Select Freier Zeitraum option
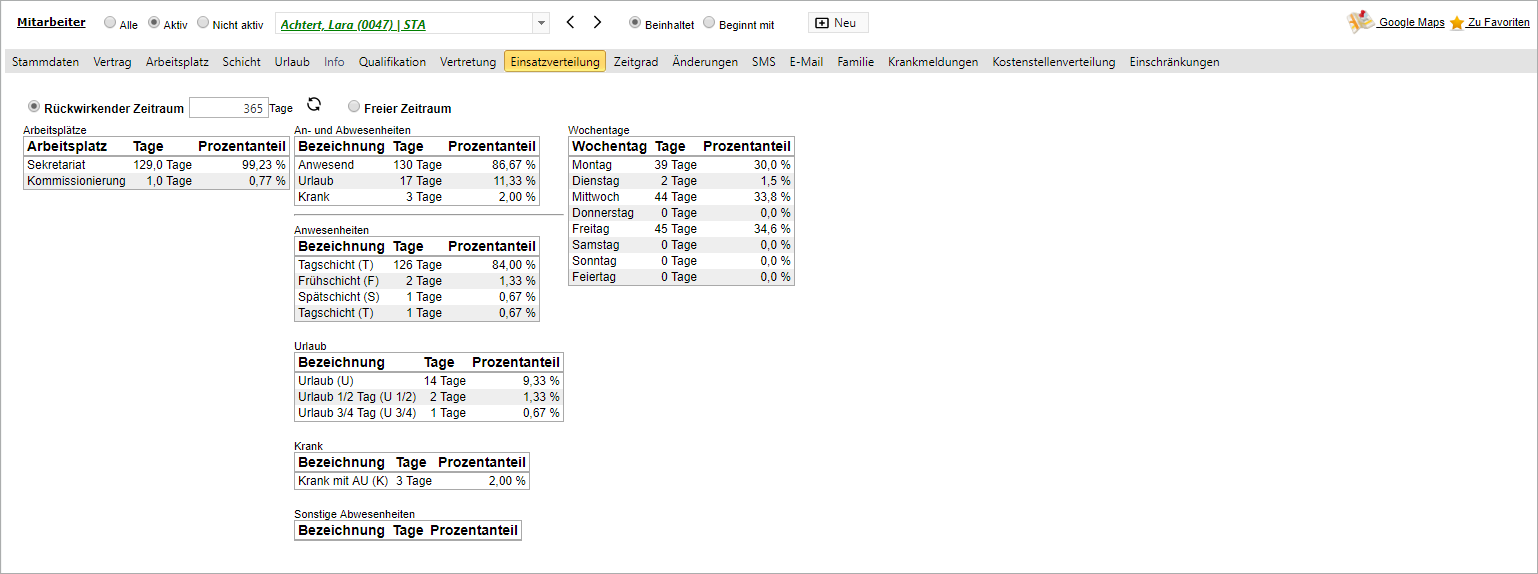The image size is (1538, 574). point(354,106)
